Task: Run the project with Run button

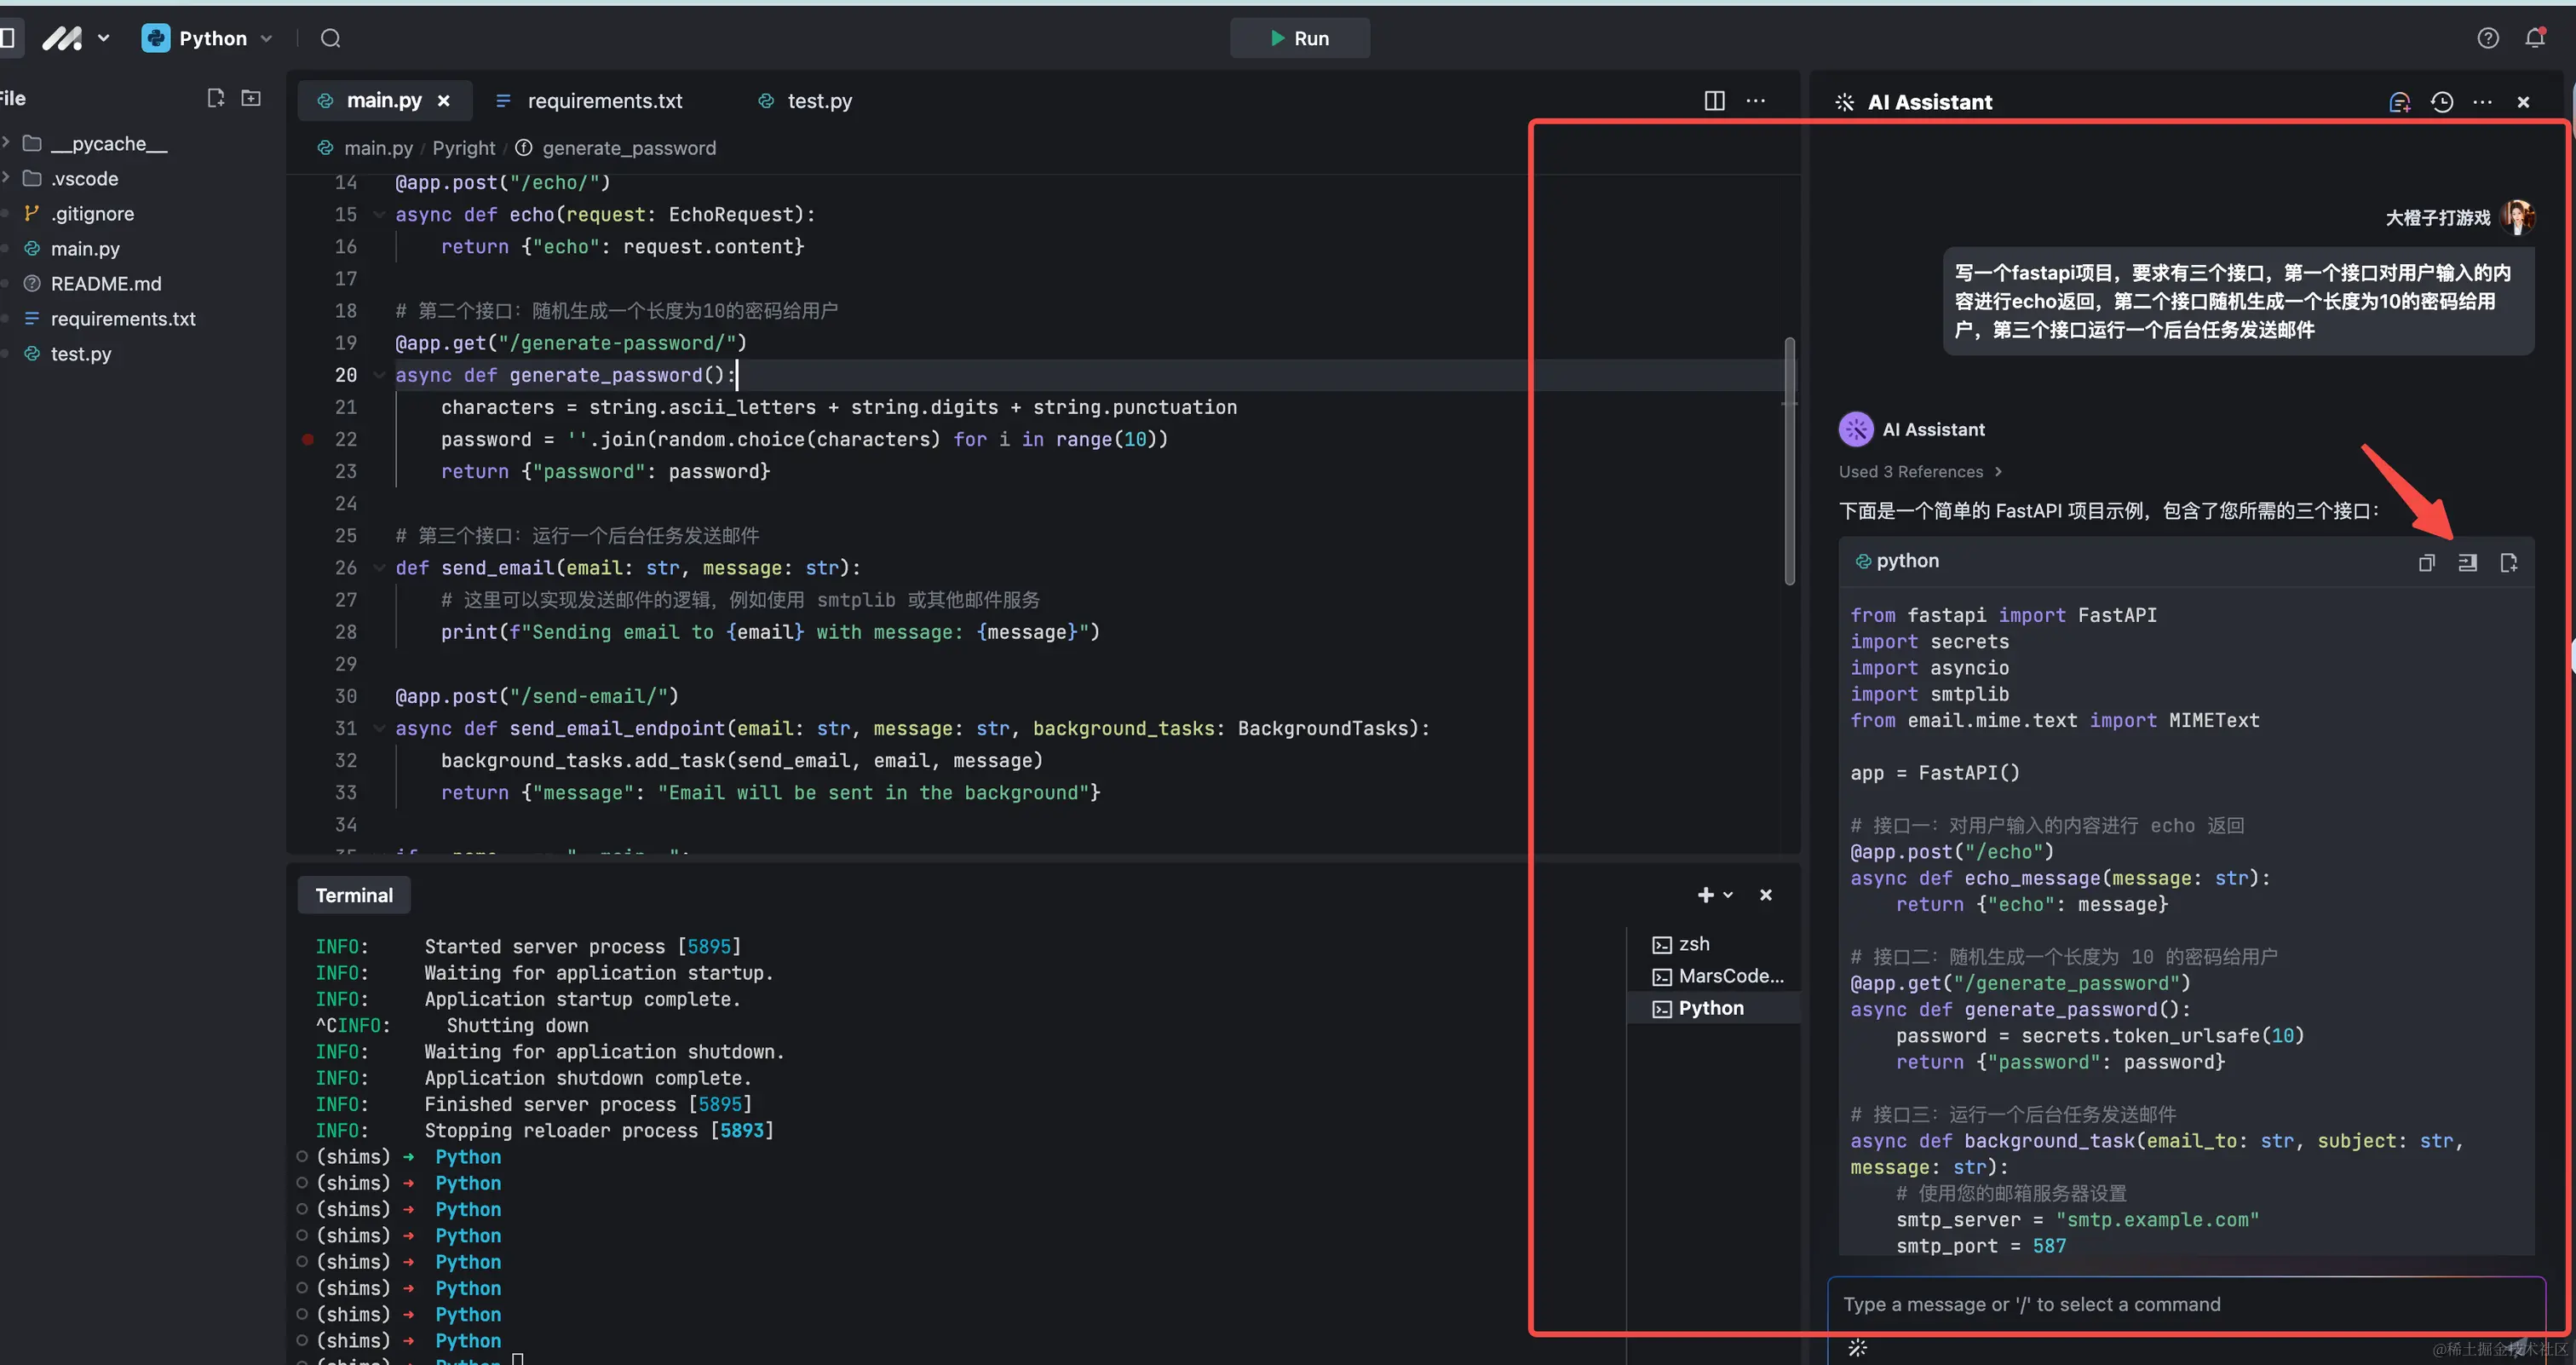Action: [x=1299, y=38]
